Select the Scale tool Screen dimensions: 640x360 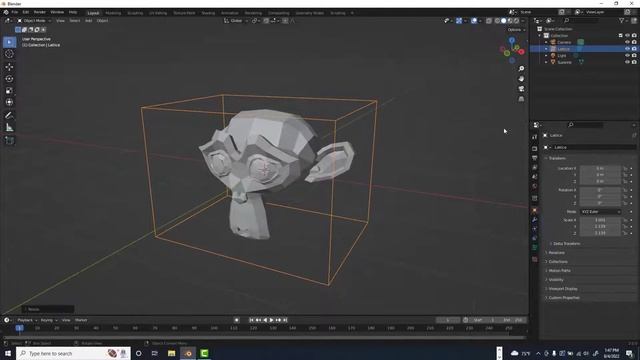9,91
